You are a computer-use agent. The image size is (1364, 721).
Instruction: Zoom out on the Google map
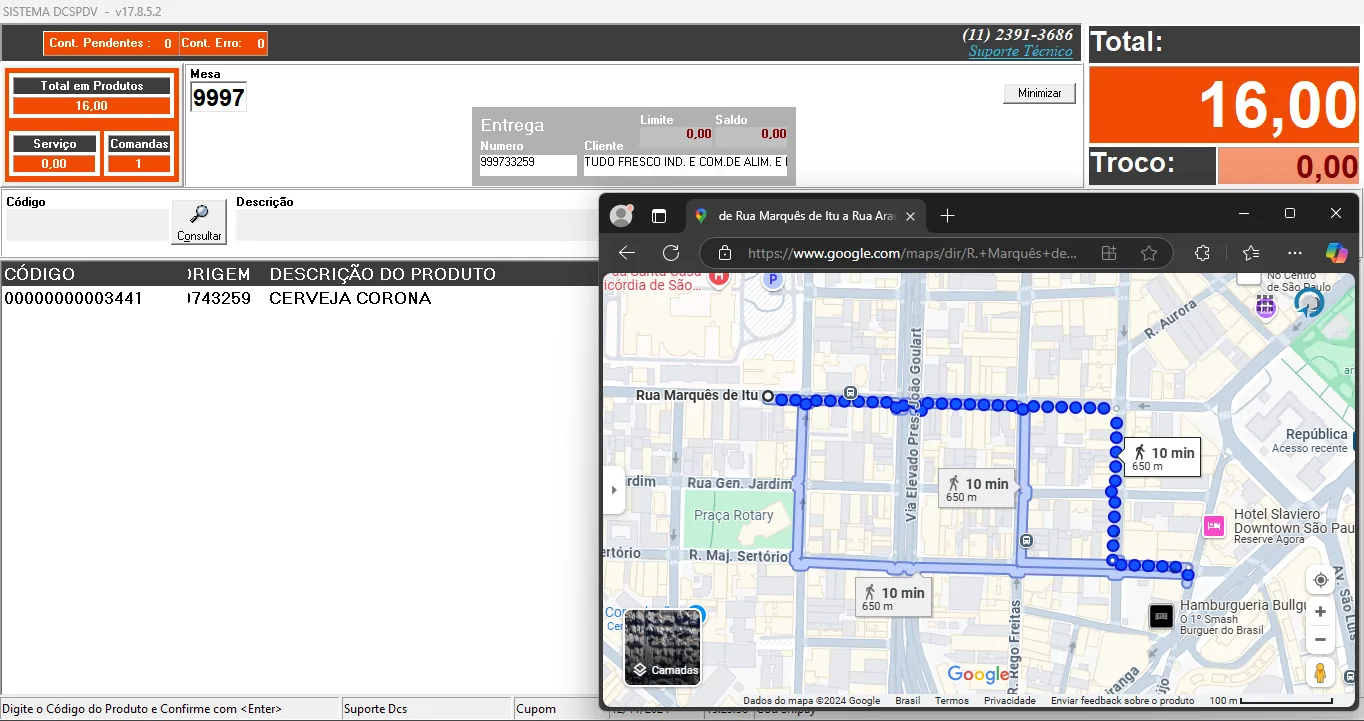click(x=1320, y=639)
